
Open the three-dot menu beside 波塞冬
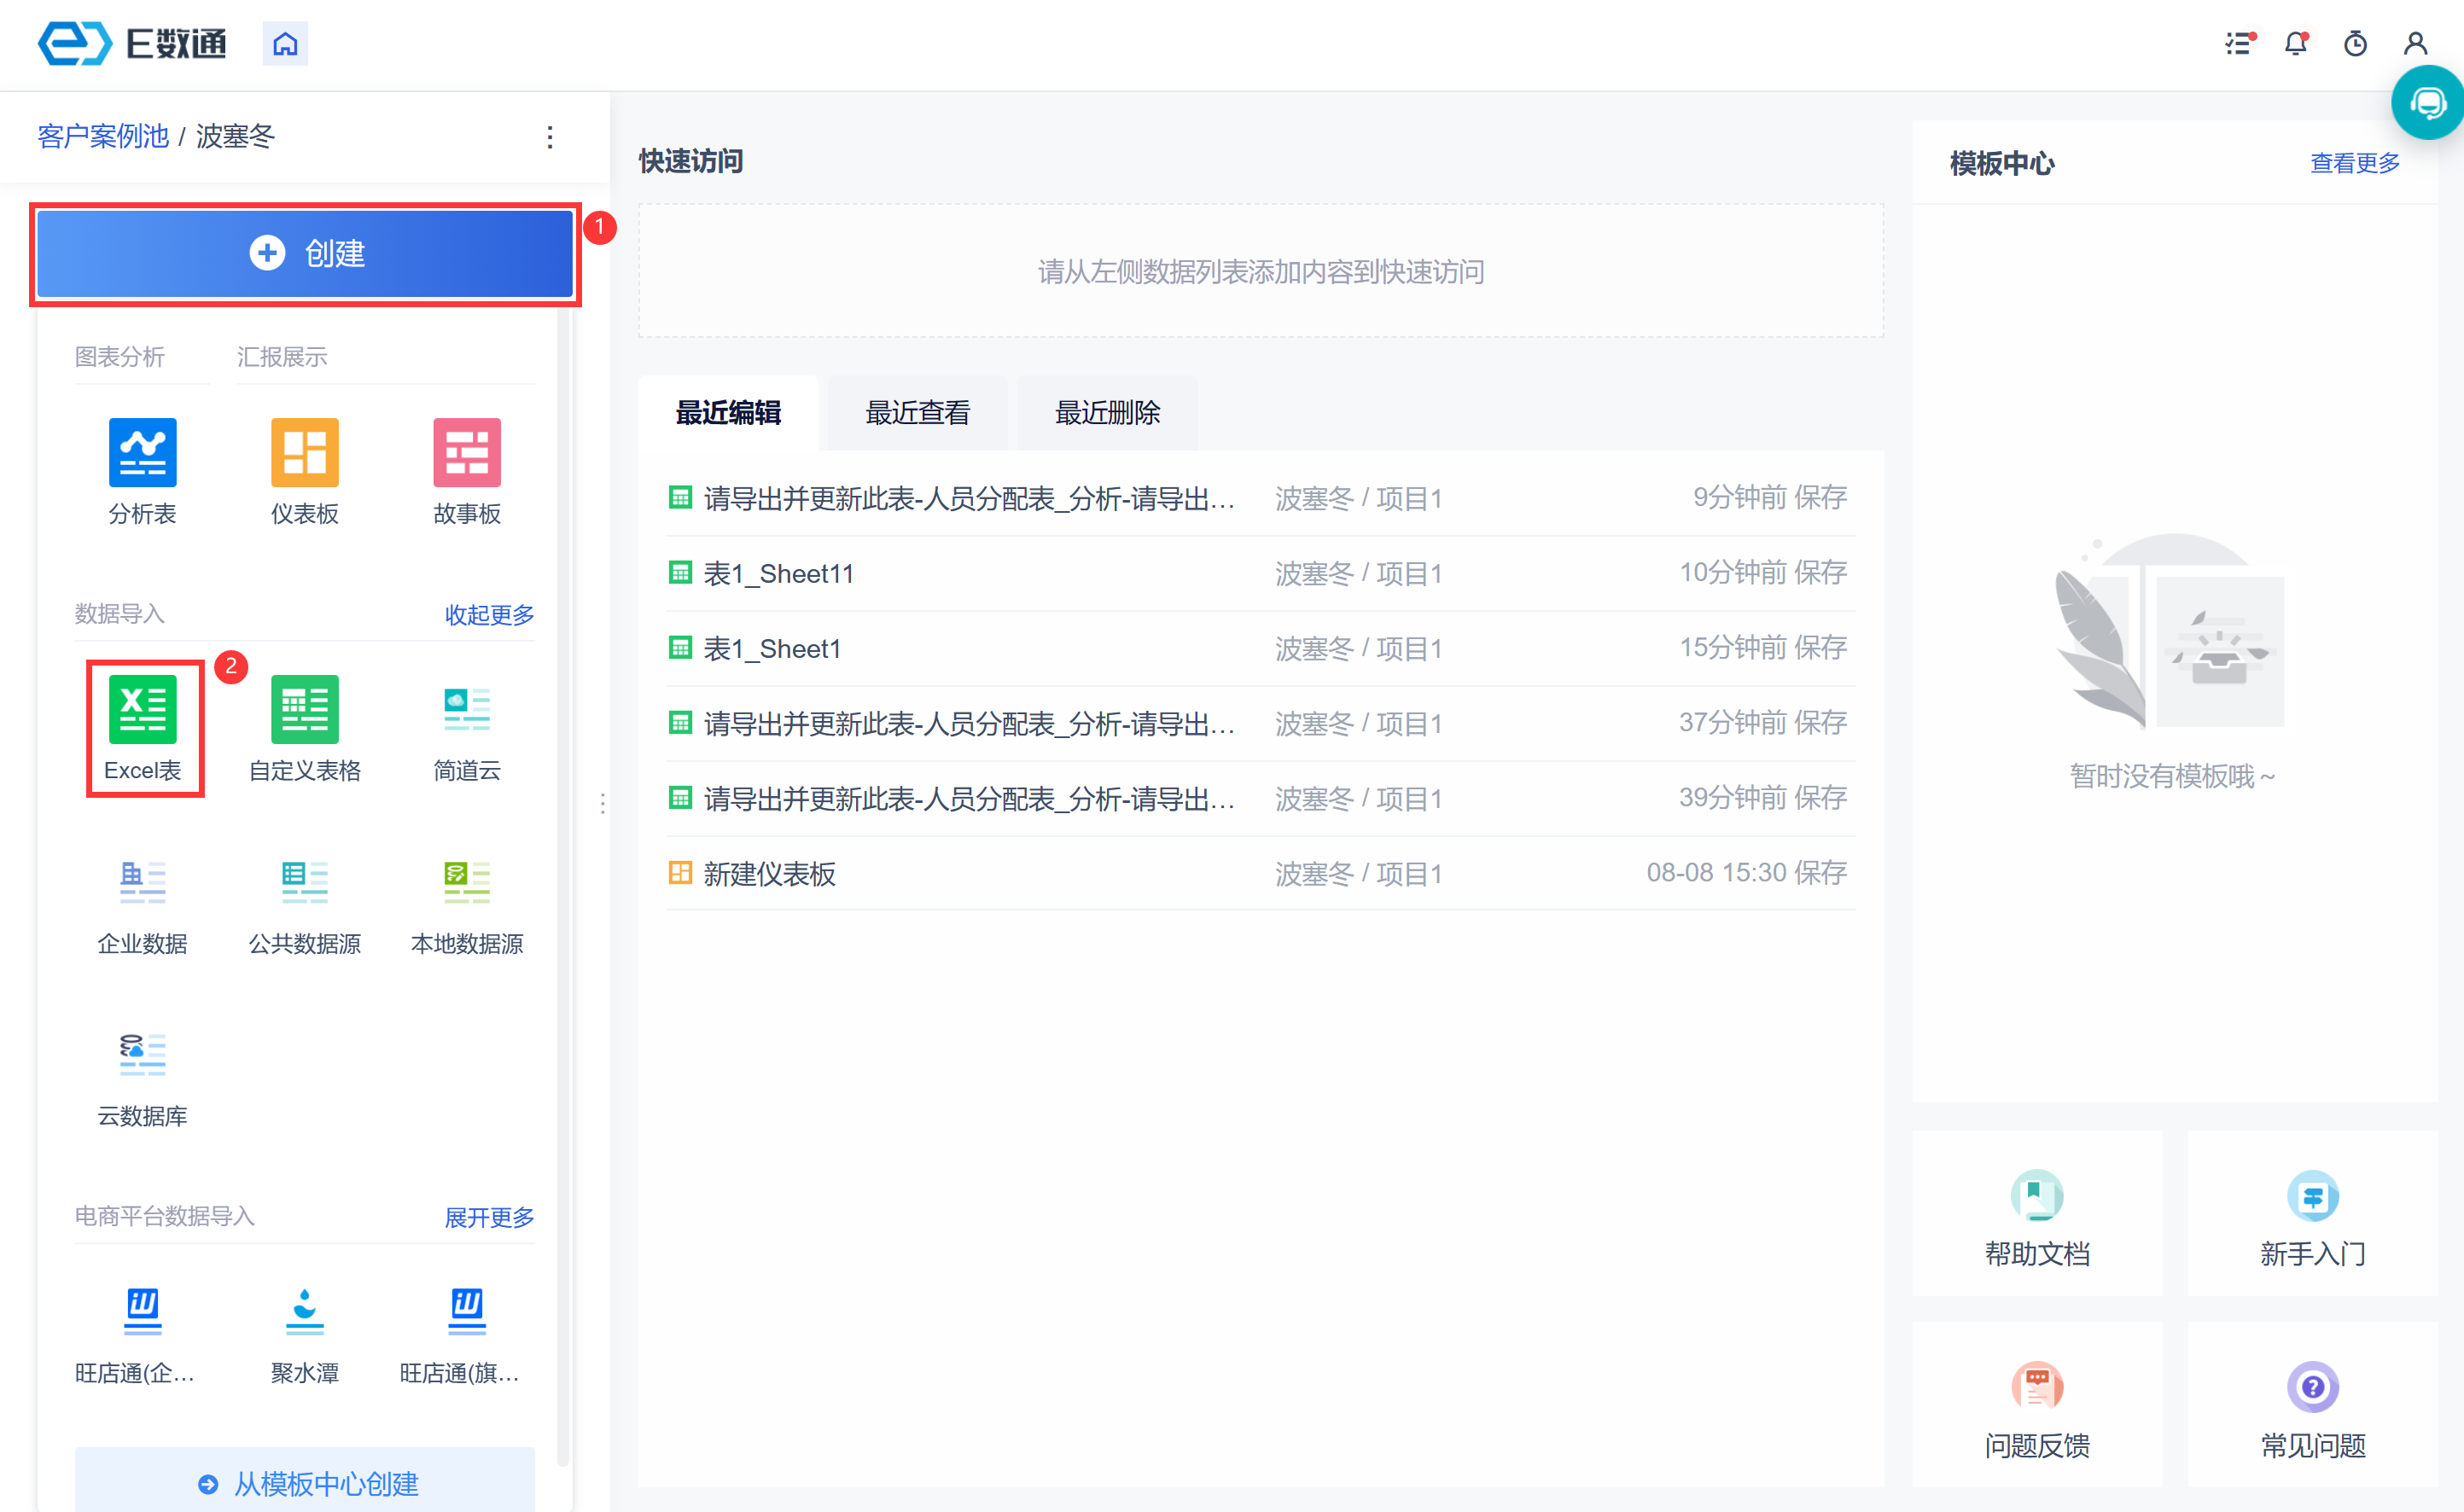click(x=550, y=137)
